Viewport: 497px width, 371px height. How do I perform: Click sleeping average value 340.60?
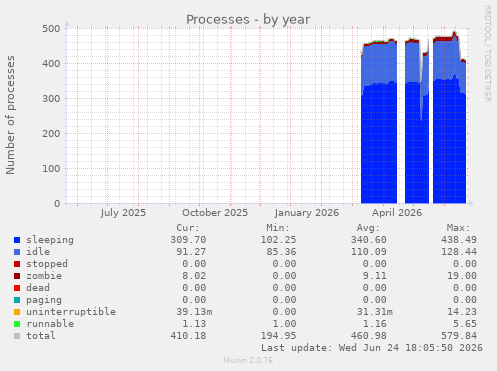pos(369,240)
